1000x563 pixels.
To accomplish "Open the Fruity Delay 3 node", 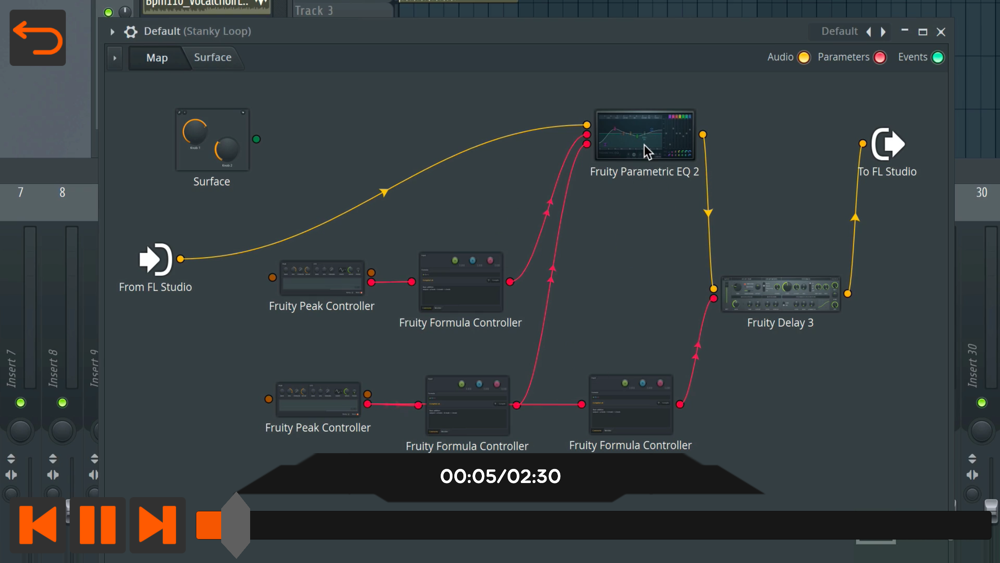I will click(781, 295).
